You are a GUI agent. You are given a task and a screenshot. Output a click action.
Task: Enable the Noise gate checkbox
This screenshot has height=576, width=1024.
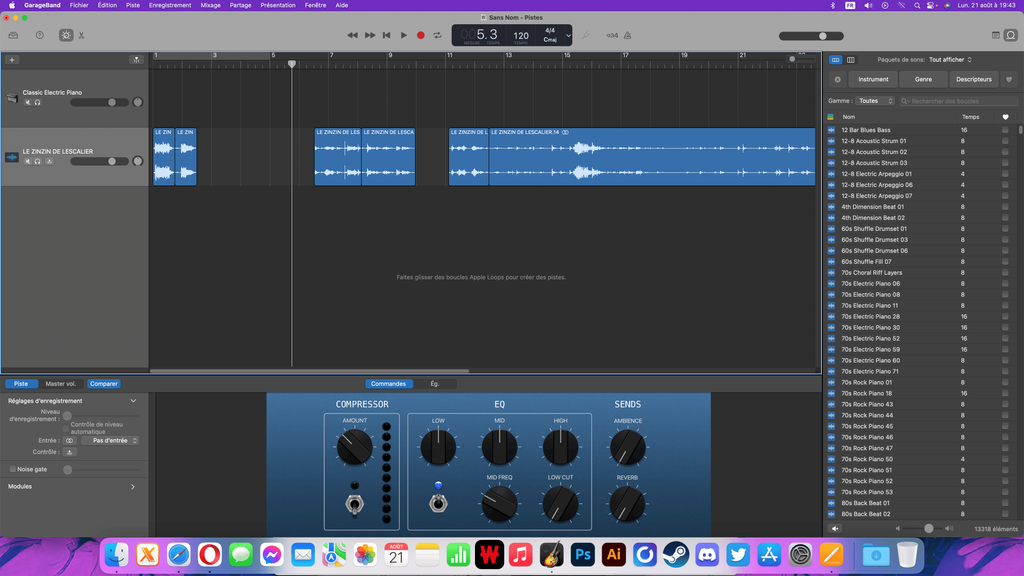tap(12, 469)
